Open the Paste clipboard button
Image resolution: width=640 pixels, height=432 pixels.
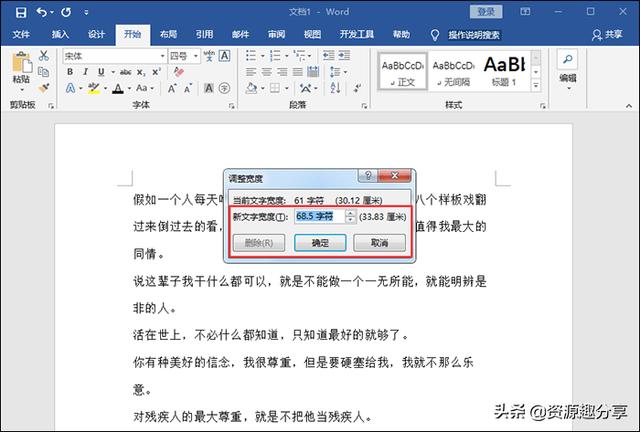tap(21, 71)
